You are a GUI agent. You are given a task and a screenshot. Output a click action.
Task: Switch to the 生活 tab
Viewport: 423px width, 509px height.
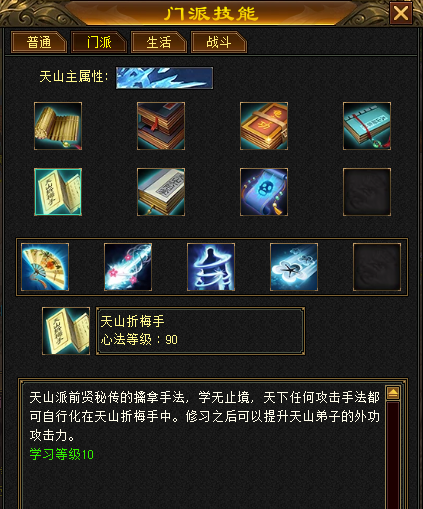click(x=159, y=42)
